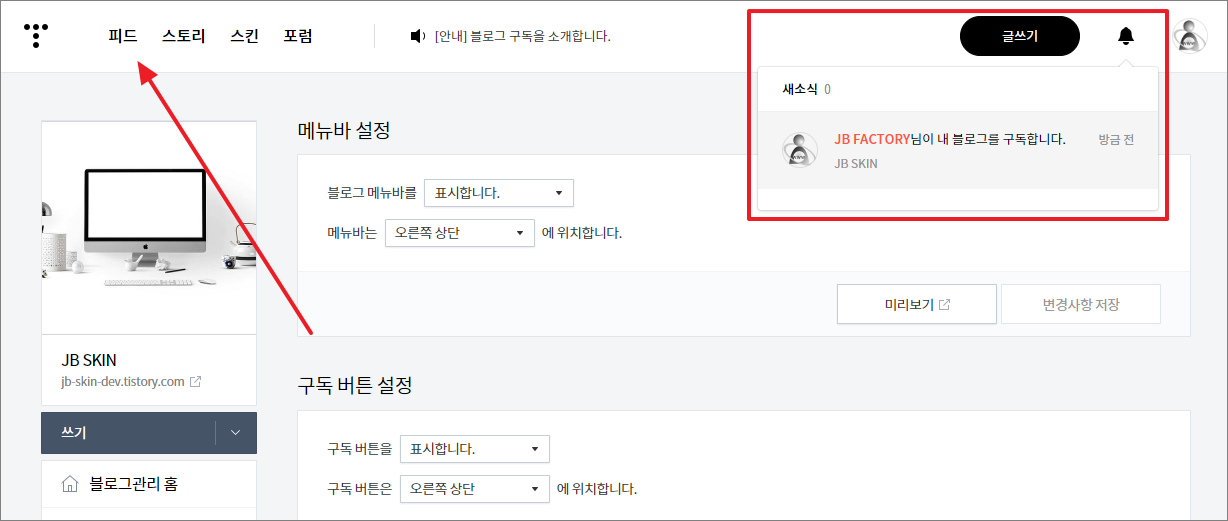The width and height of the screenshot is (1228, 521).
Task: Click the home icon for 블로그관리 홈
Action: point(70,485)
